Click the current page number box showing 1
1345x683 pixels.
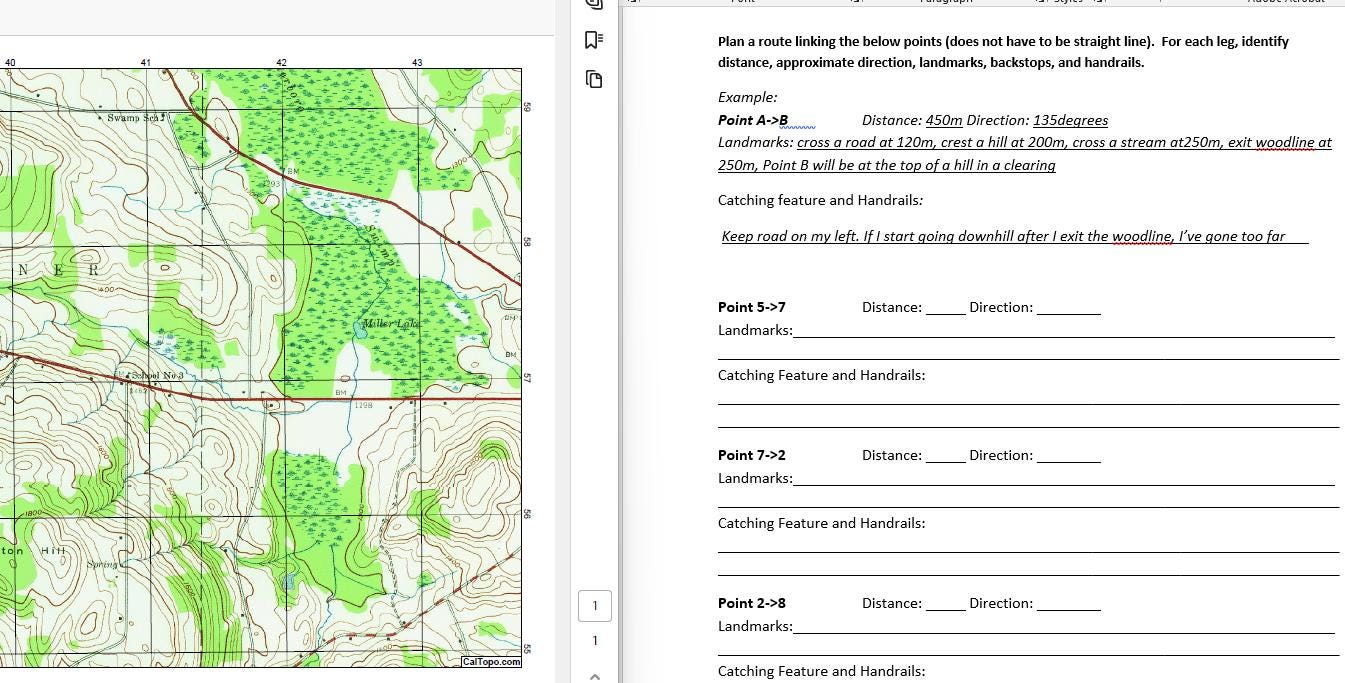pyautogui.click(x=595, y=605)
